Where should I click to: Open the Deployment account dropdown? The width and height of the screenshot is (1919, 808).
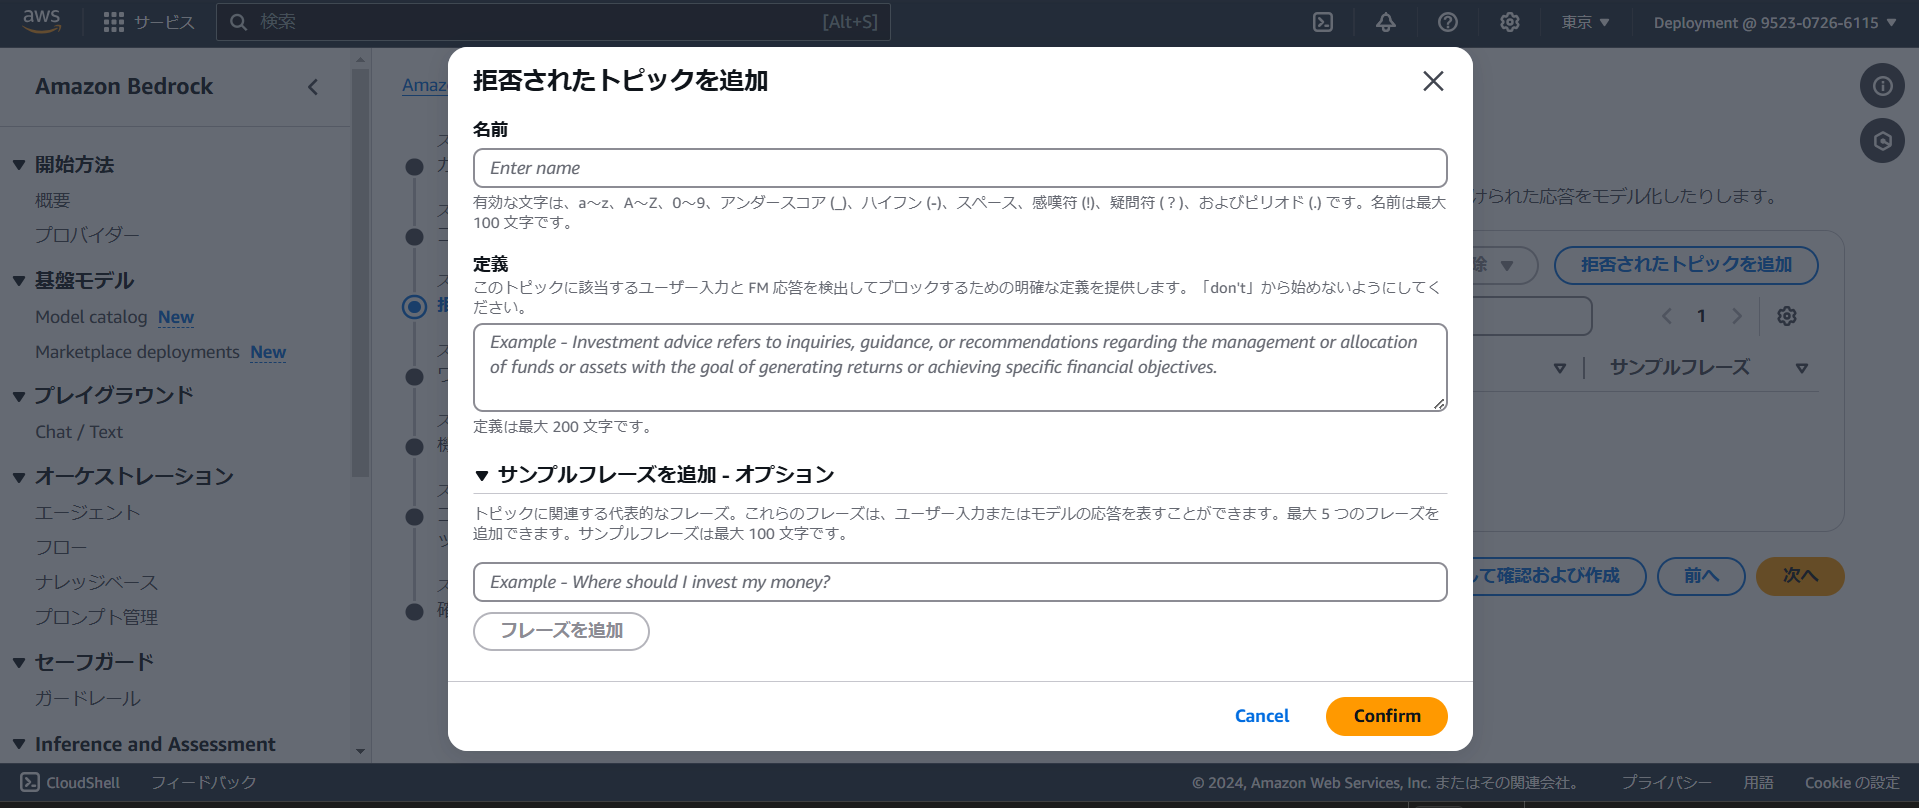pos(1774,22)
